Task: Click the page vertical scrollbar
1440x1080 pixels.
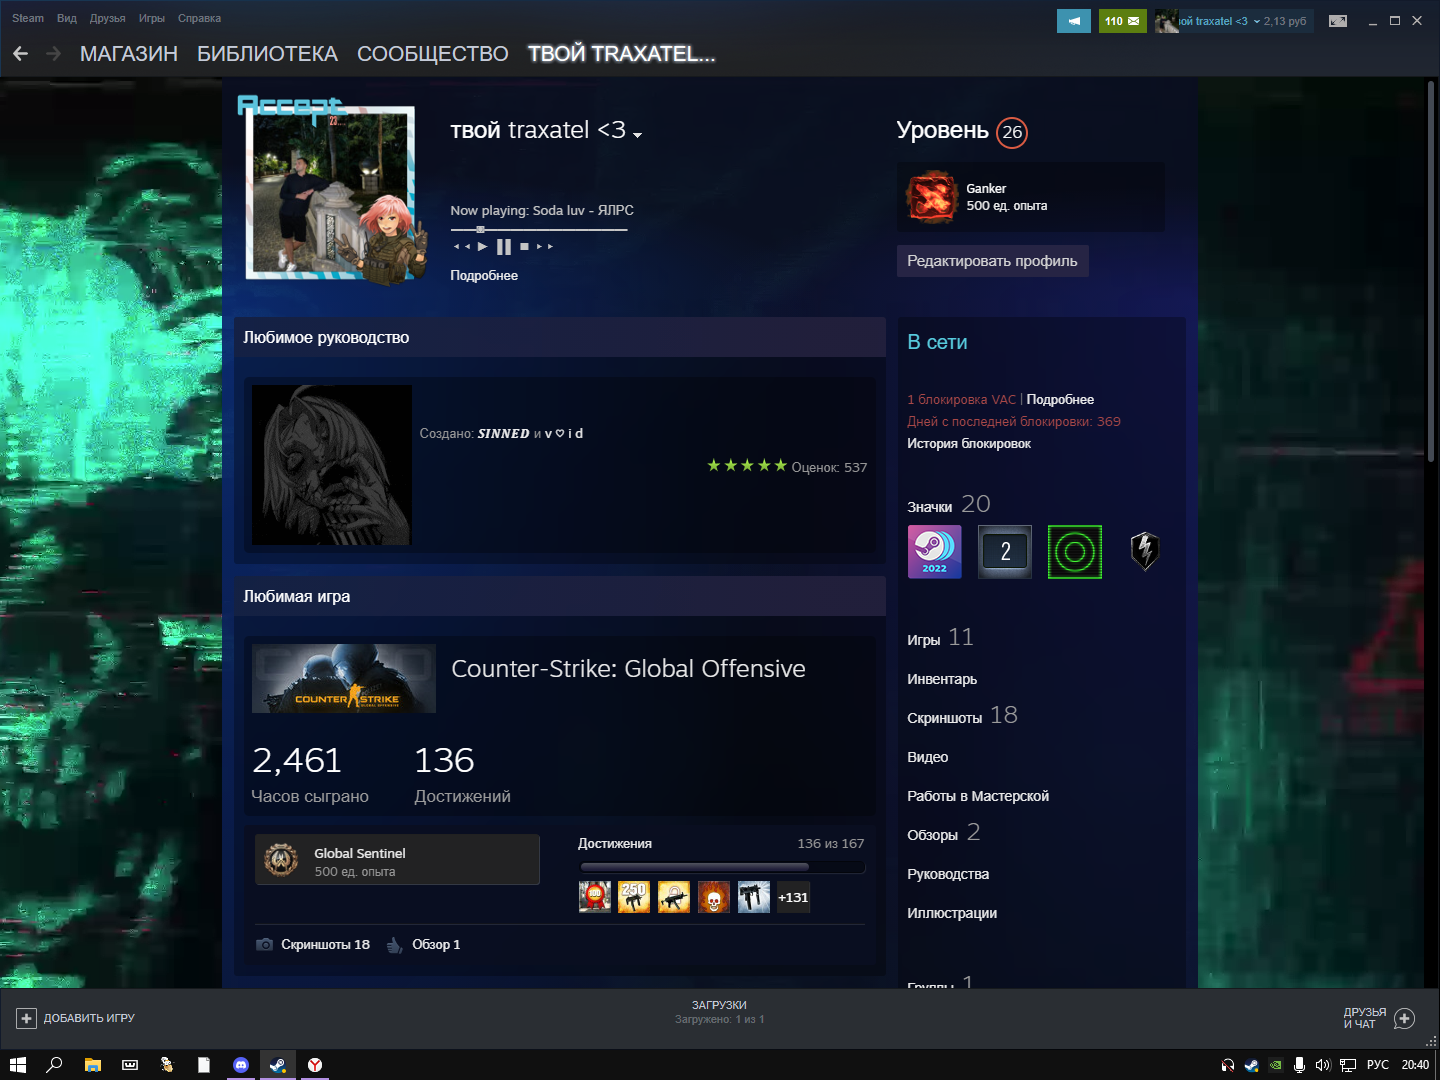Action: click(1431, 270)
